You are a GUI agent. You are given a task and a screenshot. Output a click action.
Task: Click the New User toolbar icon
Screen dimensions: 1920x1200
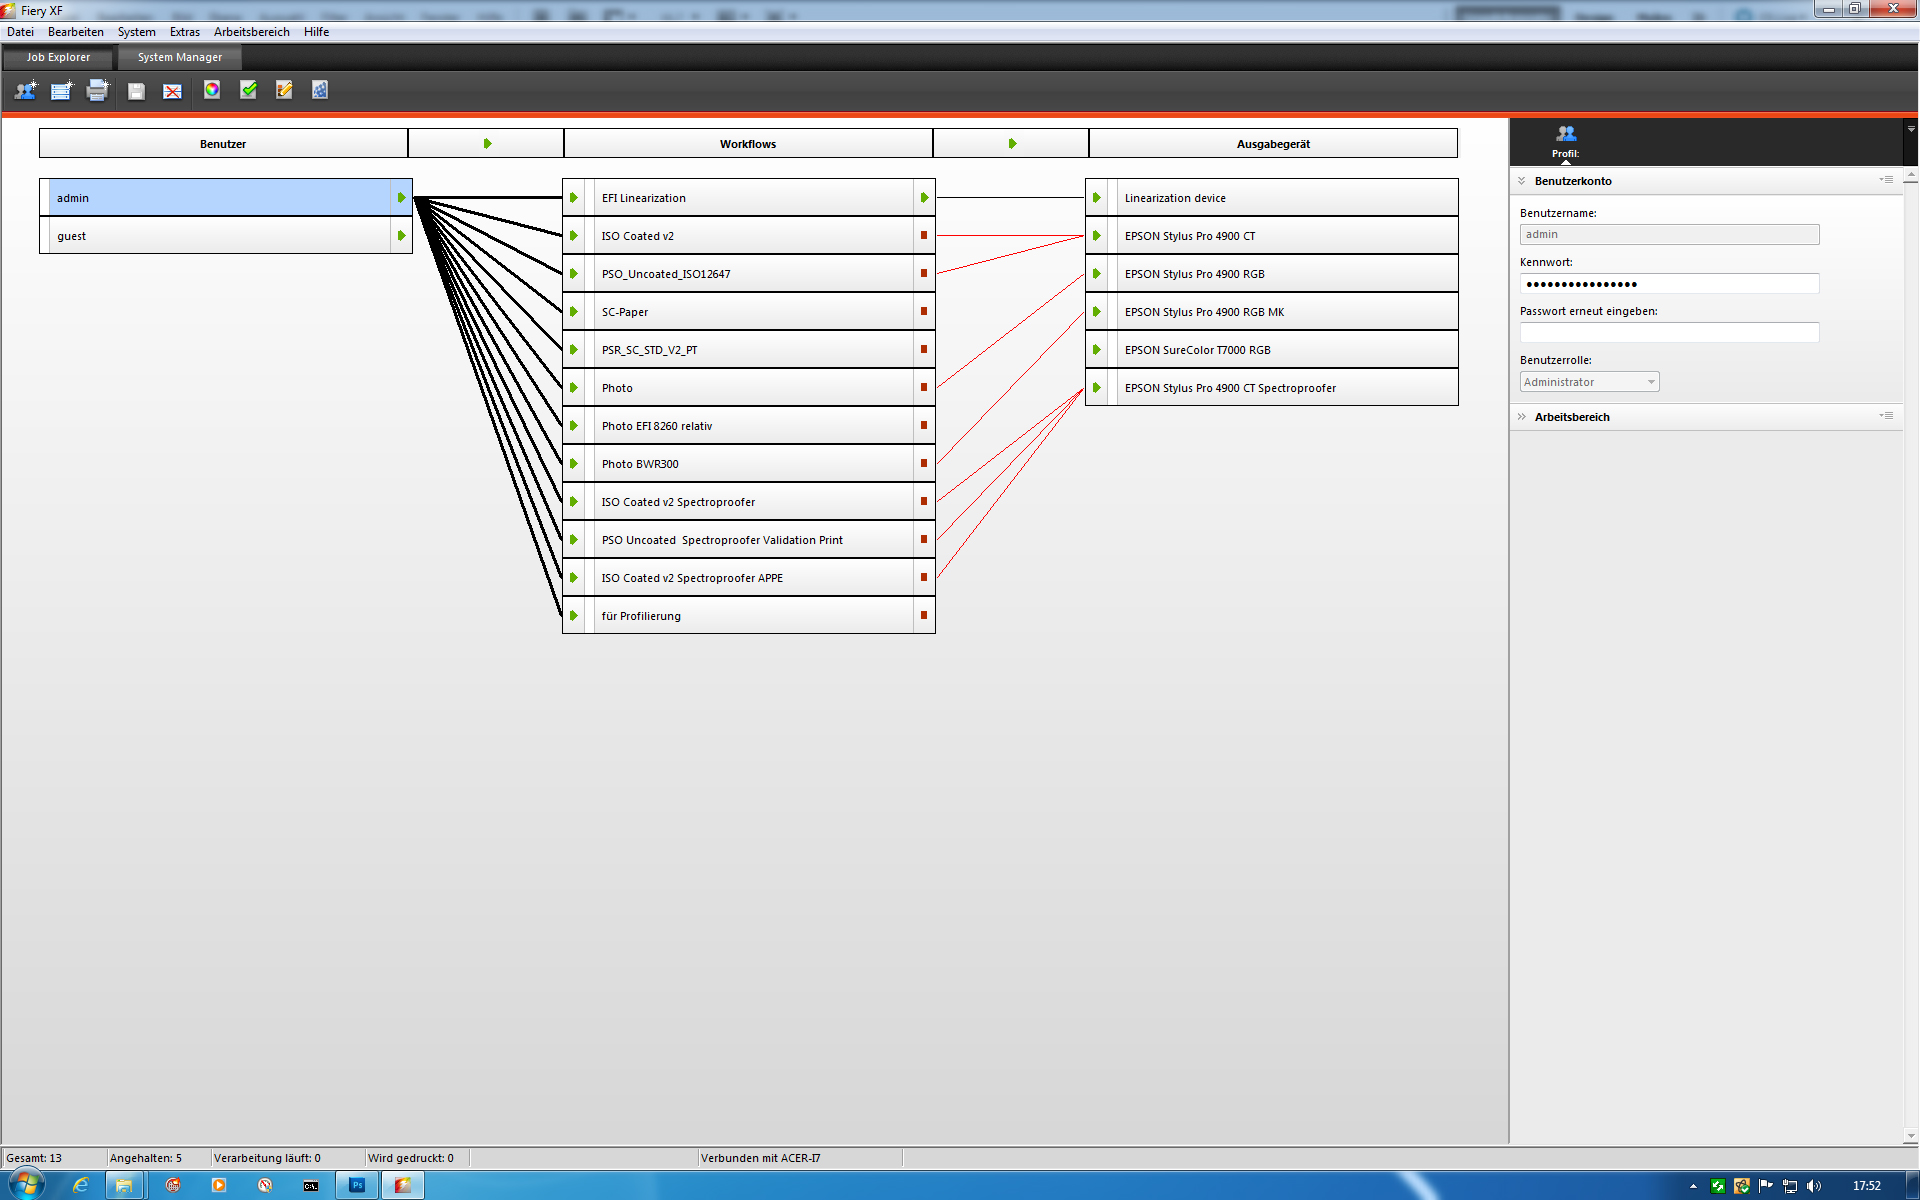click(x=25, y=91)
